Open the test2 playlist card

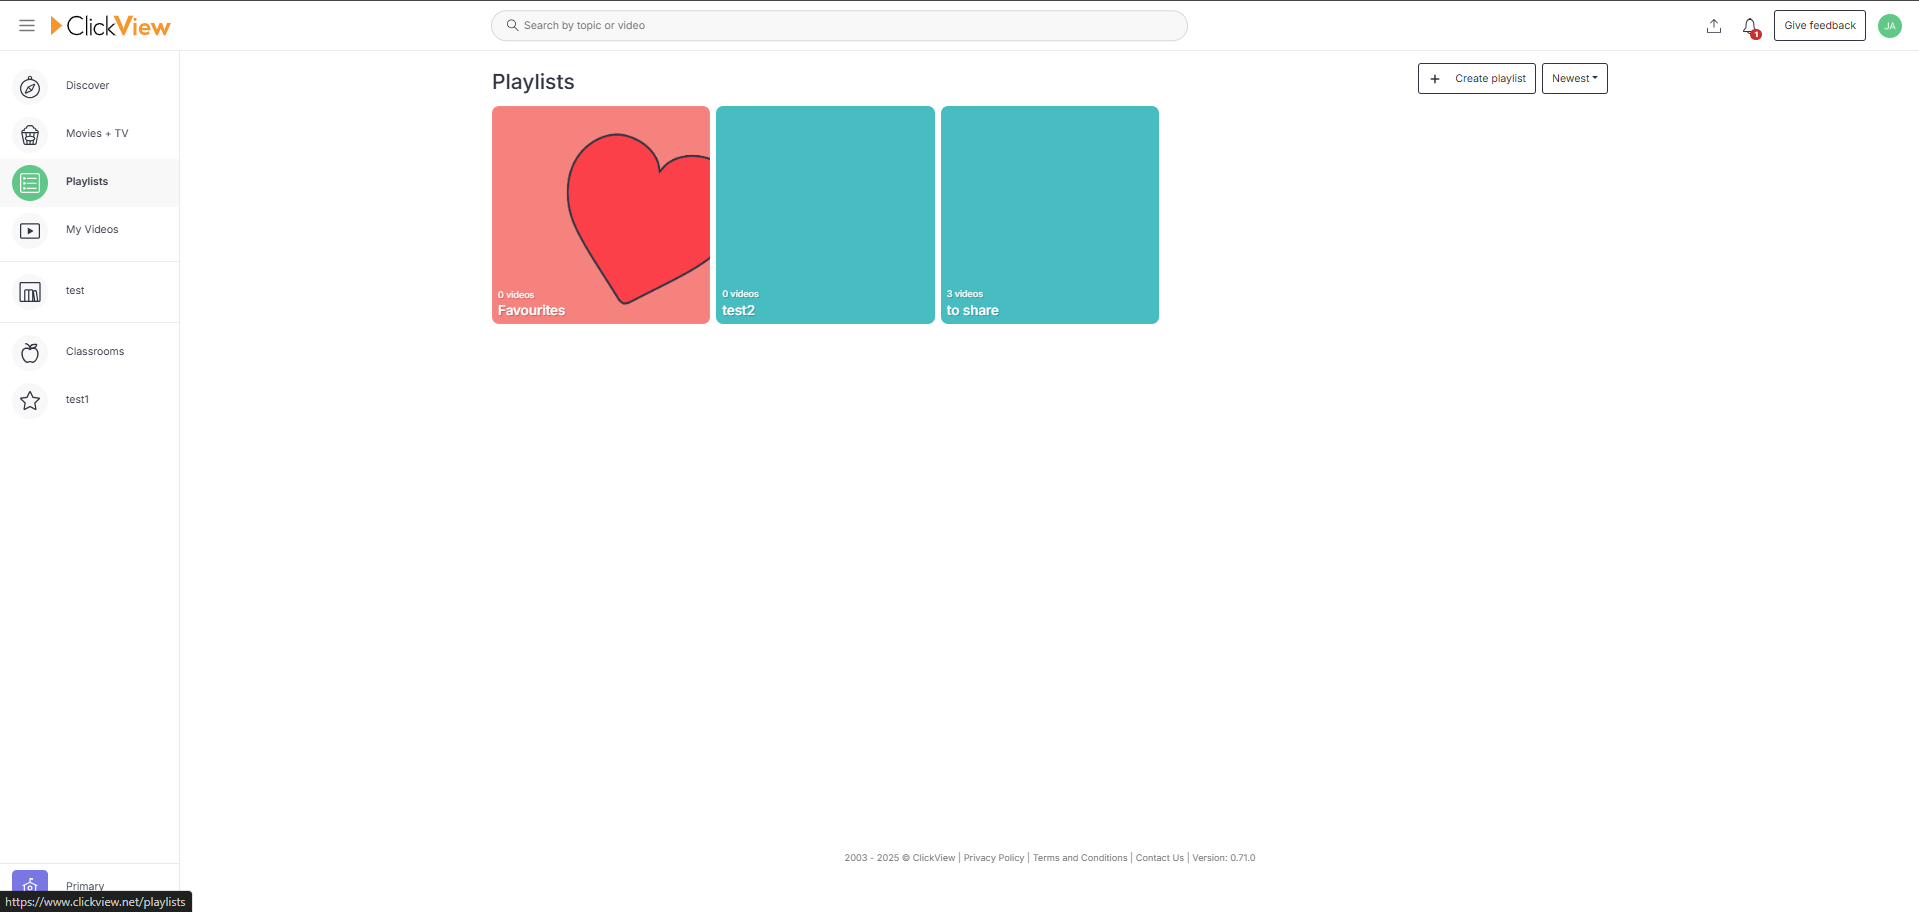[x=825, y=215]
